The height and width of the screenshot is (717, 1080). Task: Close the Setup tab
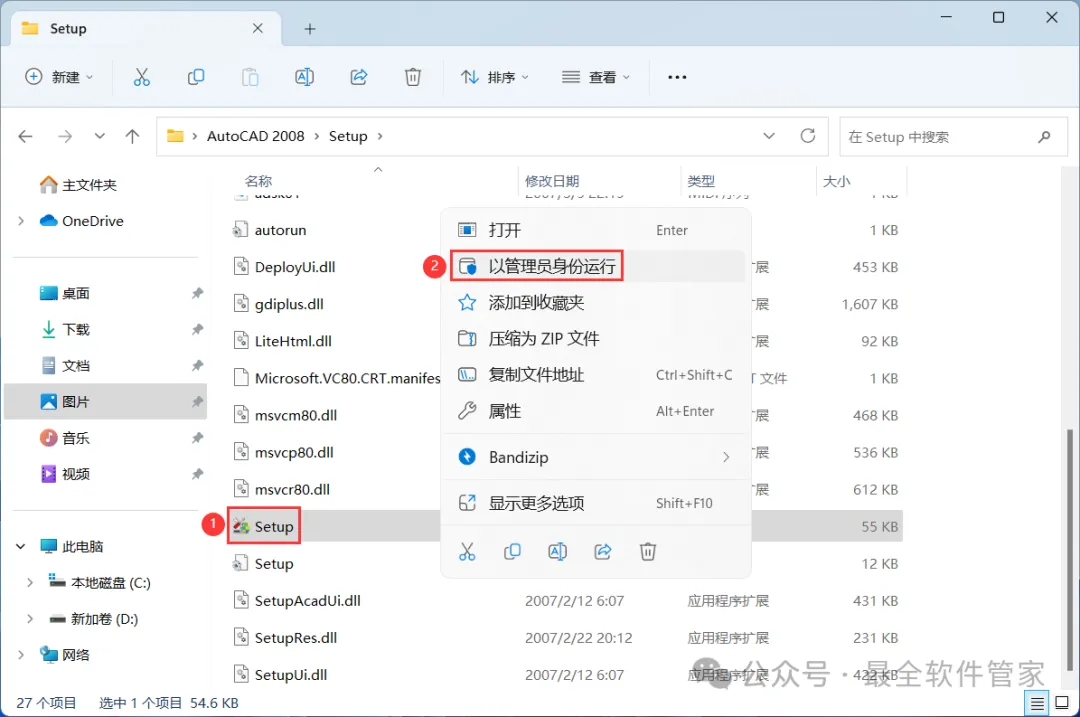[x=258, y=28]
